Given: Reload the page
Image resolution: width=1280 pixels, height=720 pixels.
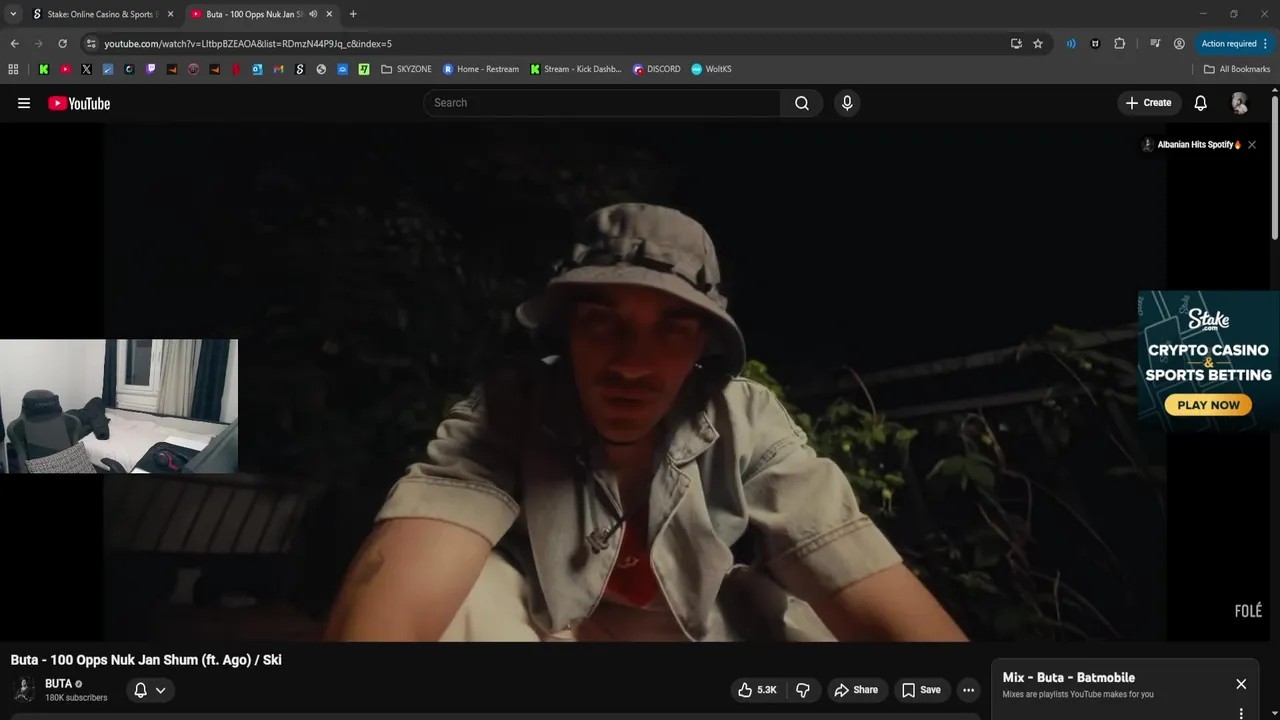Looking at the screenshot, I should (x=62, y=44).
